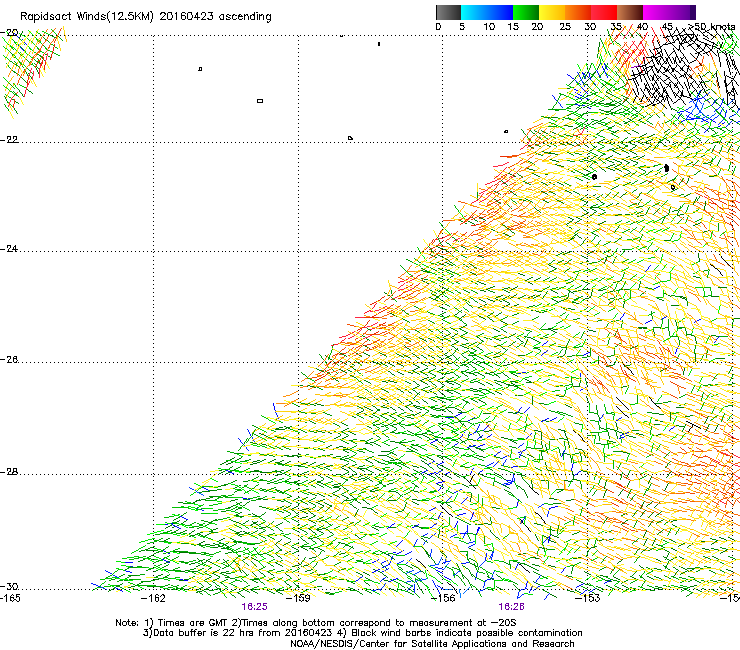
Task: Click the '-153' longitude label
Action: 588,599
